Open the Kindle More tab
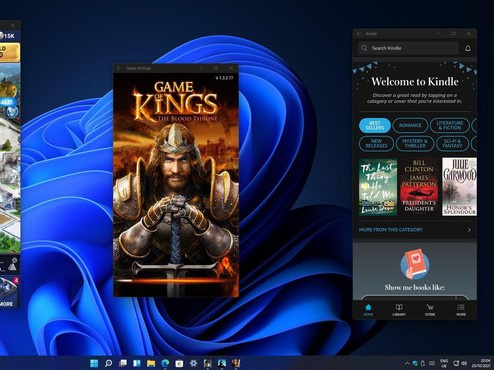Screen dimensions: 494x370 (461, 310)
